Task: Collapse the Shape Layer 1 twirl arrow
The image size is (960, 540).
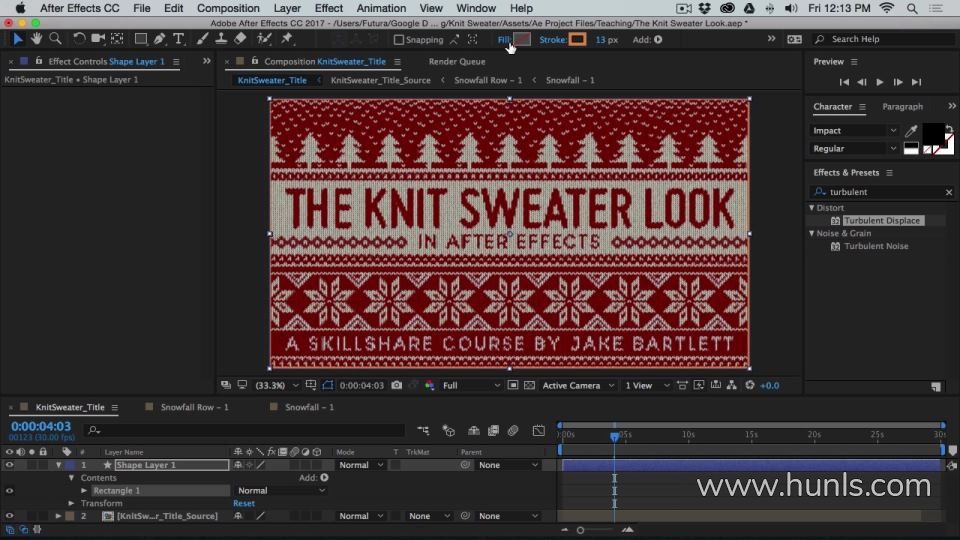Action: [x=59, y=465]
